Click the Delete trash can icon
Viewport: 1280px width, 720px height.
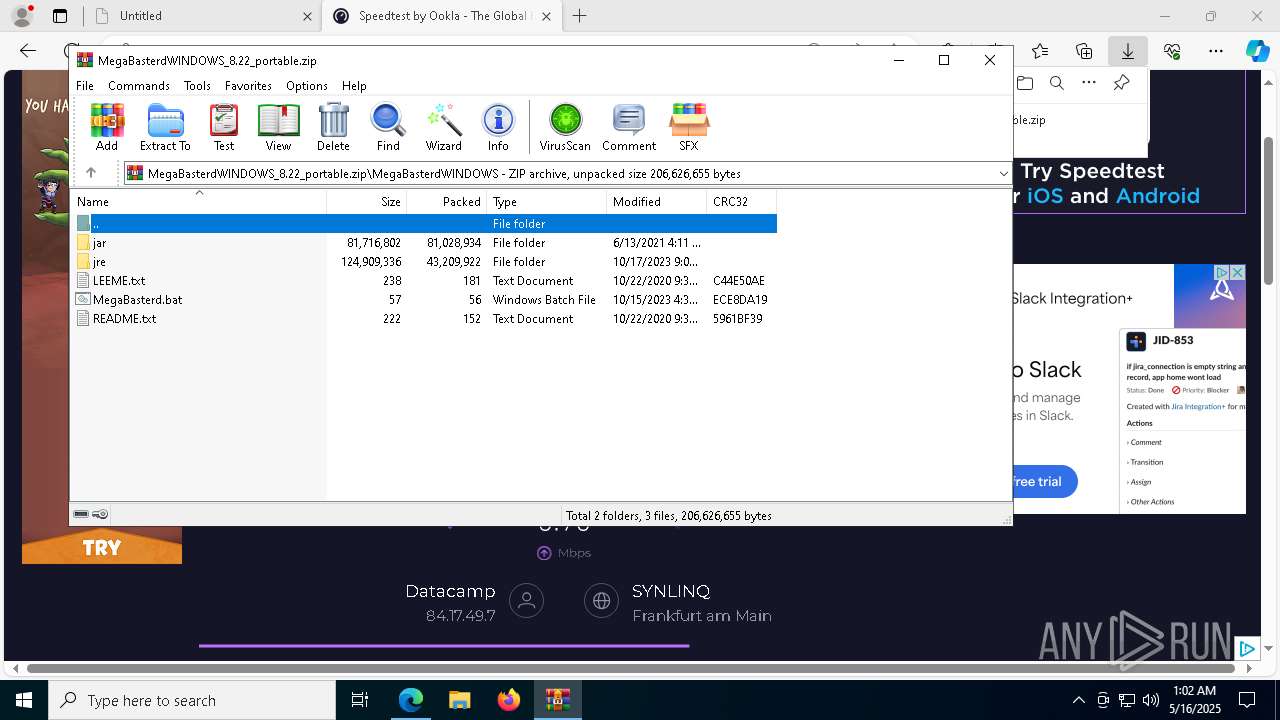coord(333,127)
